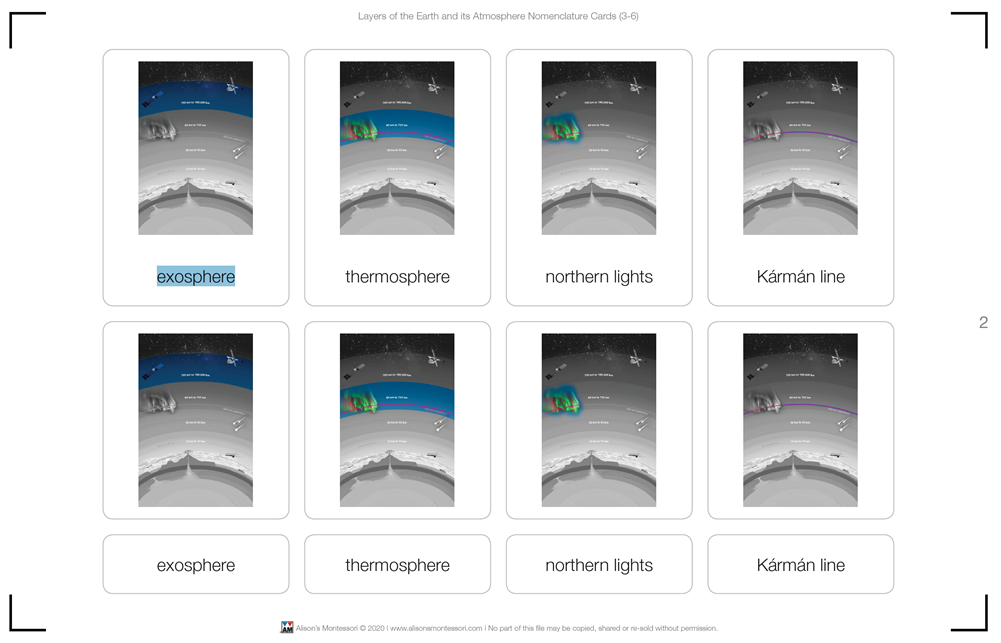Select the bottom-row exosphere picture card
The height and width of the screenshot is (643, 1001).
pos(196,420)
